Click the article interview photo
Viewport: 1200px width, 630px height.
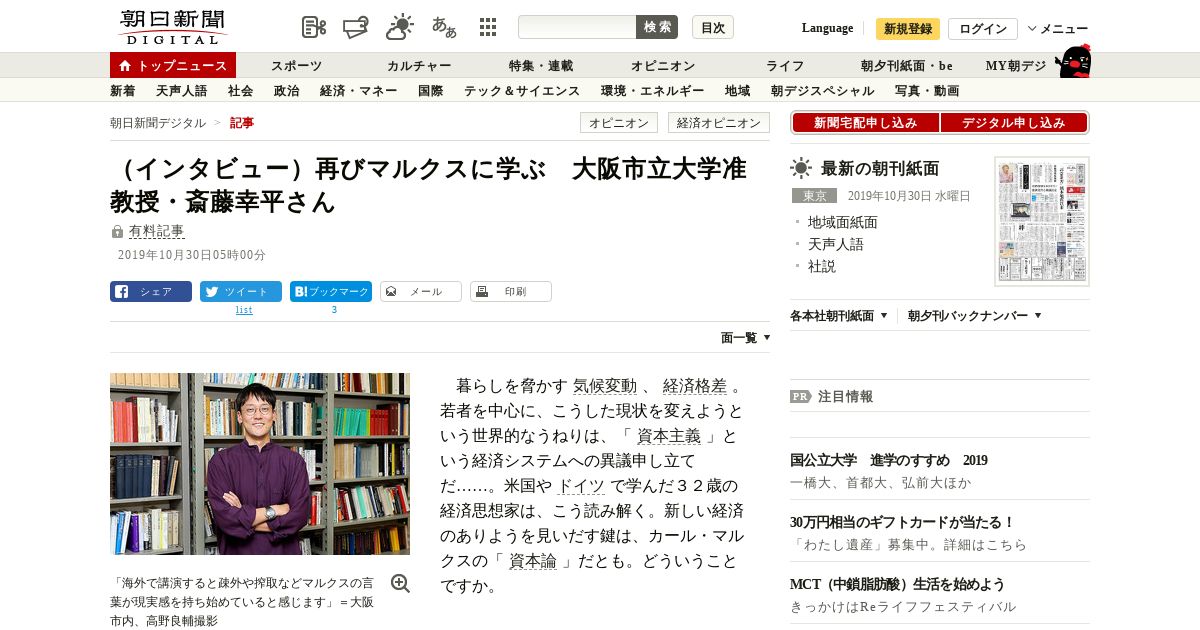(260, 464)
